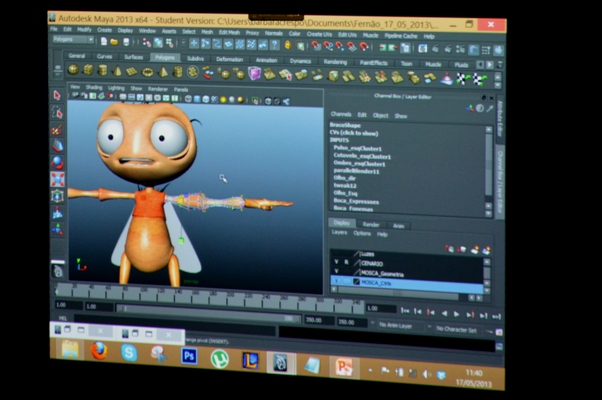Choose the Rotate tool in the toolbox
Viewport: 602px width, 400px height.
(57, 162)
